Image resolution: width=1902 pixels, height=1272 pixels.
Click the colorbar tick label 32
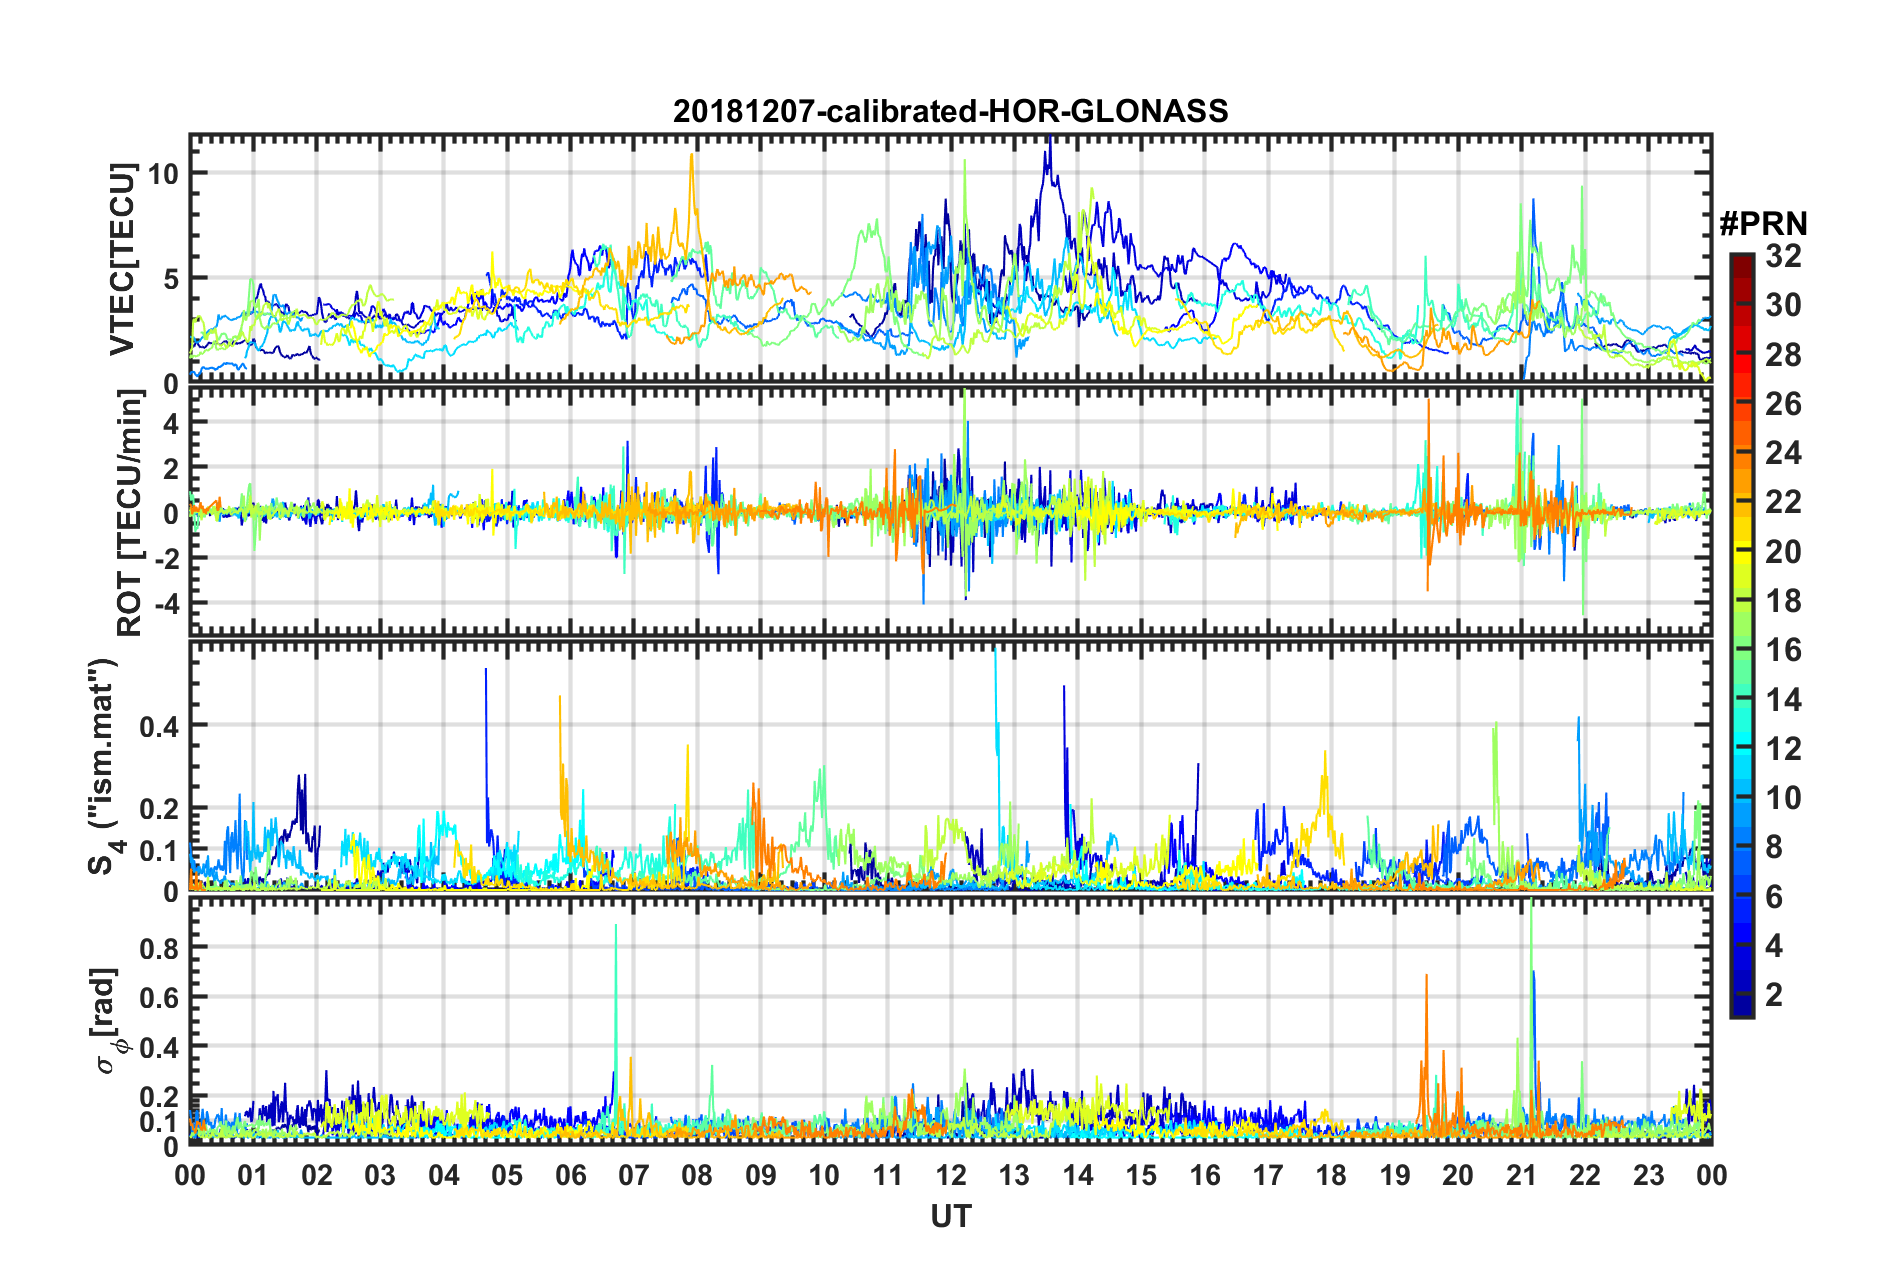1783,256
